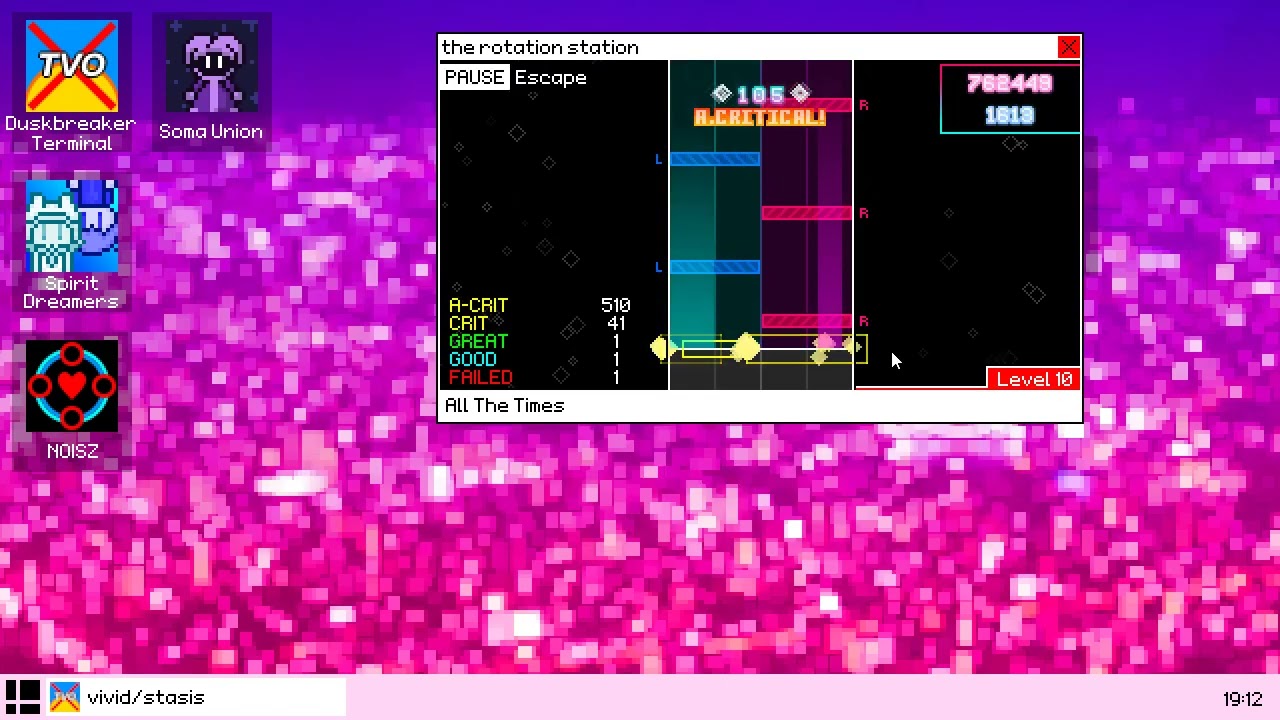Click the GOOD judgement label
This screenshot has width=1280, height=720.
[x=473, y=359]
